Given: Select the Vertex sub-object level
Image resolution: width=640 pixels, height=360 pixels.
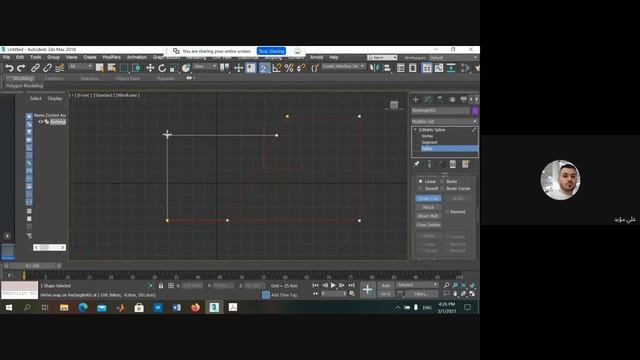Looking at the screenshot, I should coord(427,136).
